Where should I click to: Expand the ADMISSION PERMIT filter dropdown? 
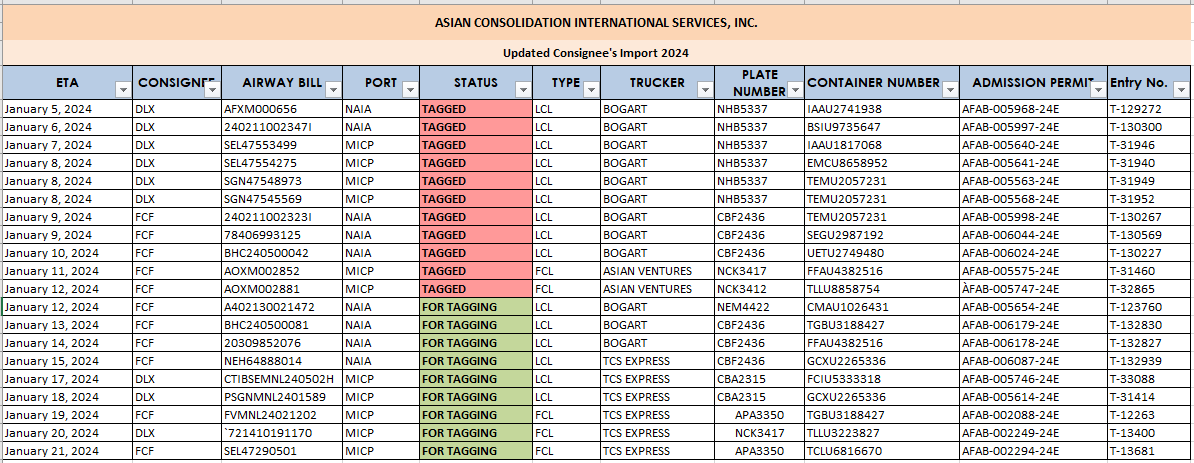(x=1097, y=90)
